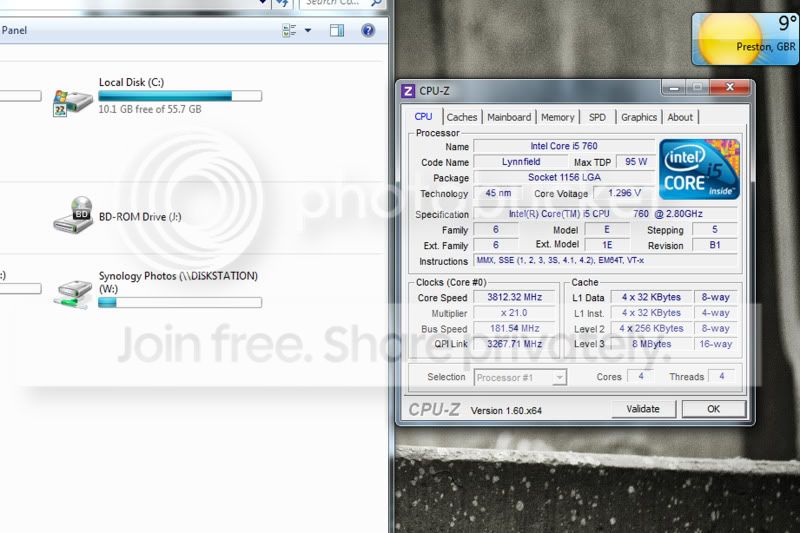Viewport: 800px width, 533px height.
Task: Switch to the Mainboard tab
Action: [x=509, y=117]
